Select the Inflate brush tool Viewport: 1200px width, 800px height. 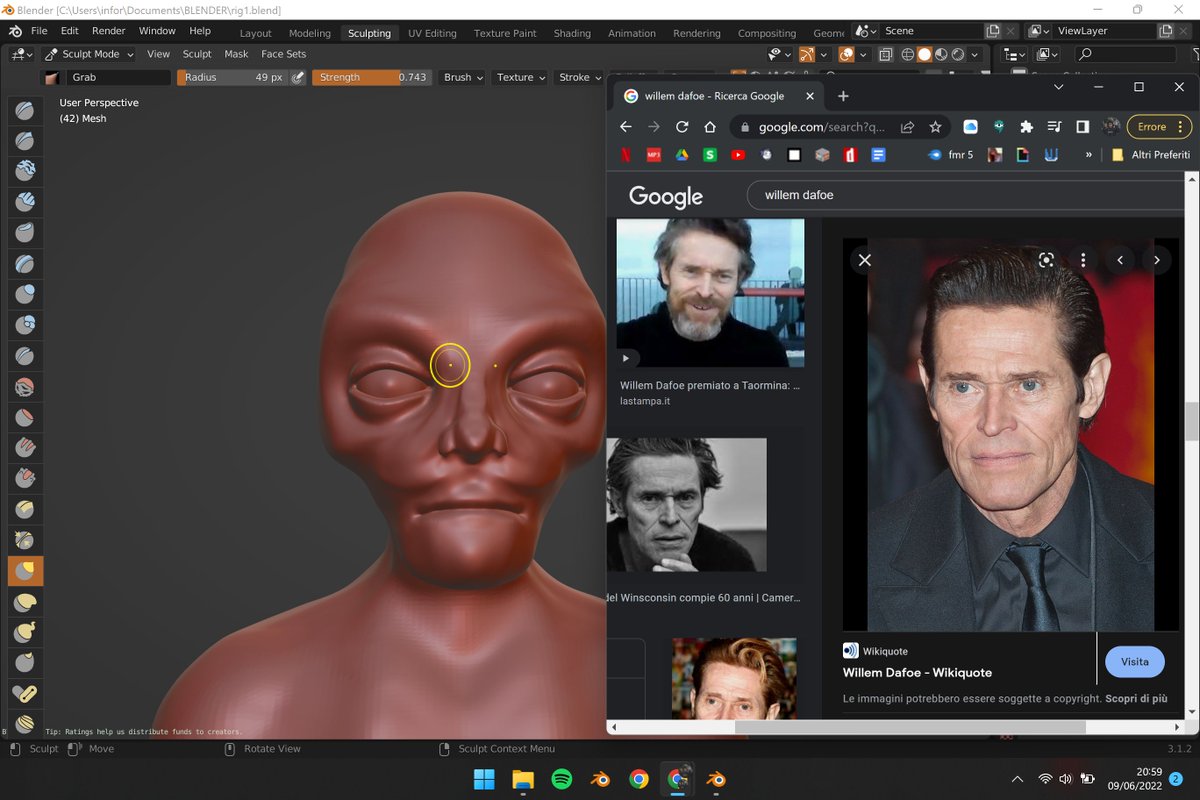(25, 294)
